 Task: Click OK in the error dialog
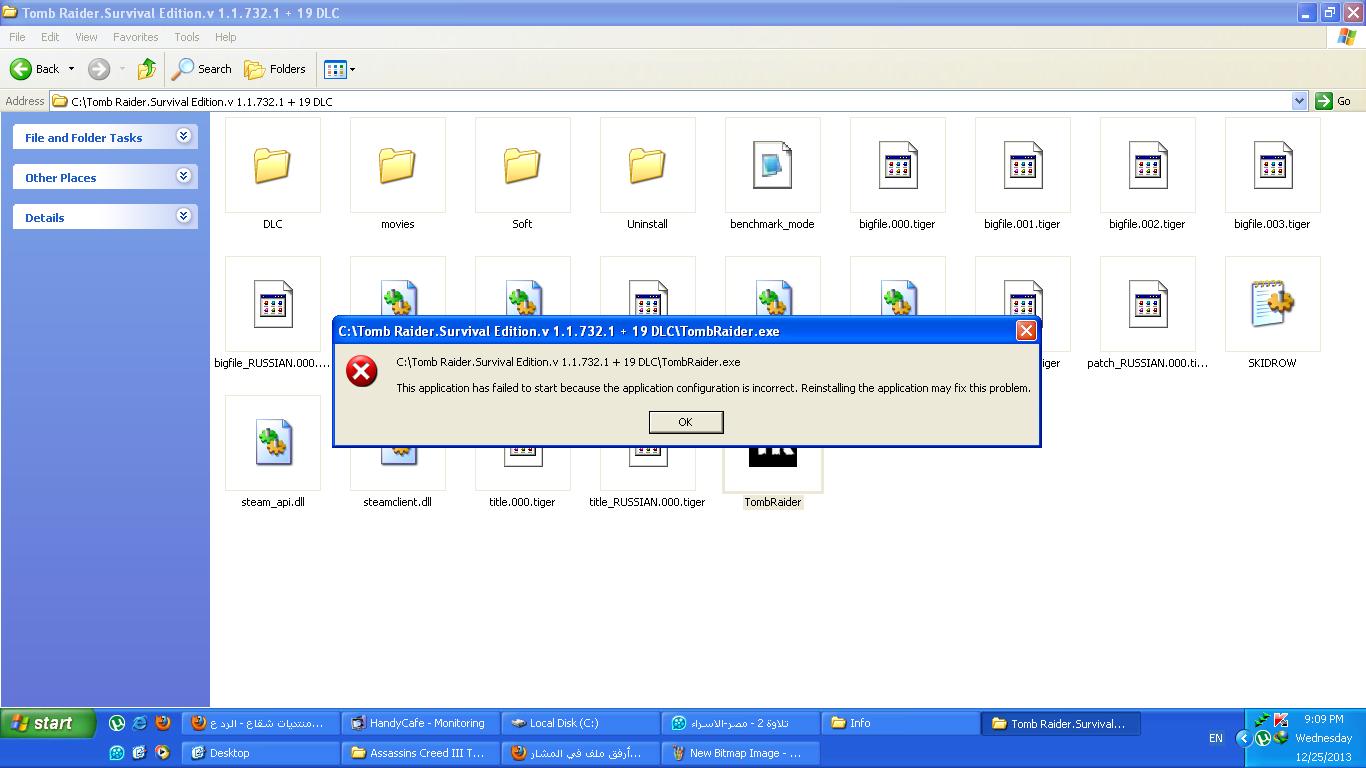tap(685, 422)
